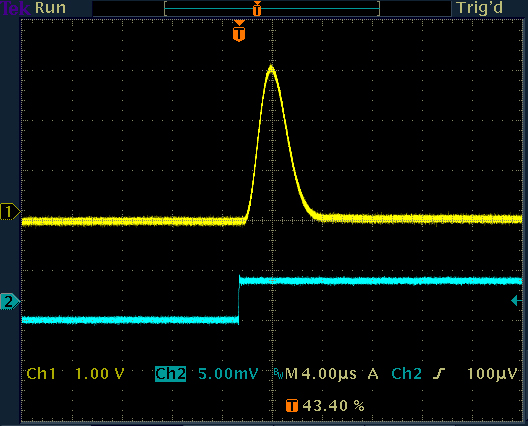The image size is (528, 426).
Task: Click the Tek logo
Action: click(x=15, y=8)
